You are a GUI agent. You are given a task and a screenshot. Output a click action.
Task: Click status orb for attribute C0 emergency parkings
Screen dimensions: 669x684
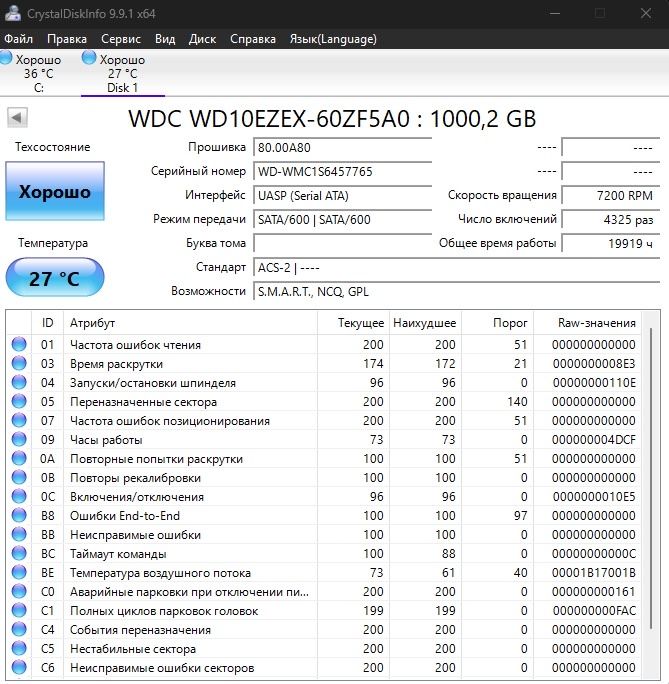(x=19, y=592)
